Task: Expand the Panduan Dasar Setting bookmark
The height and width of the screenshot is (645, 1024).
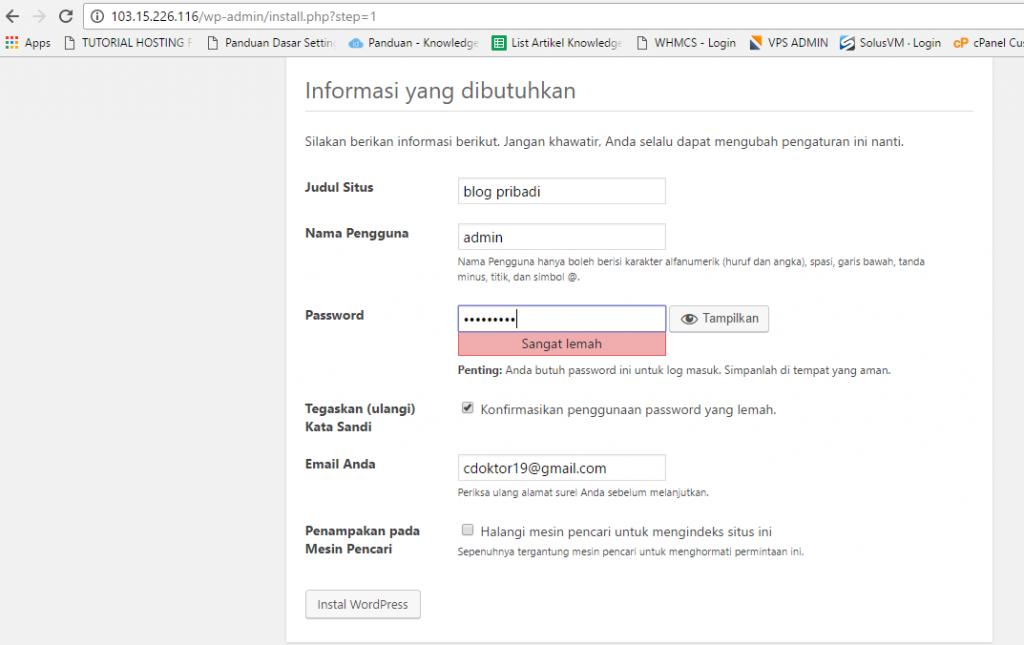Action: (x=268, y=42)
